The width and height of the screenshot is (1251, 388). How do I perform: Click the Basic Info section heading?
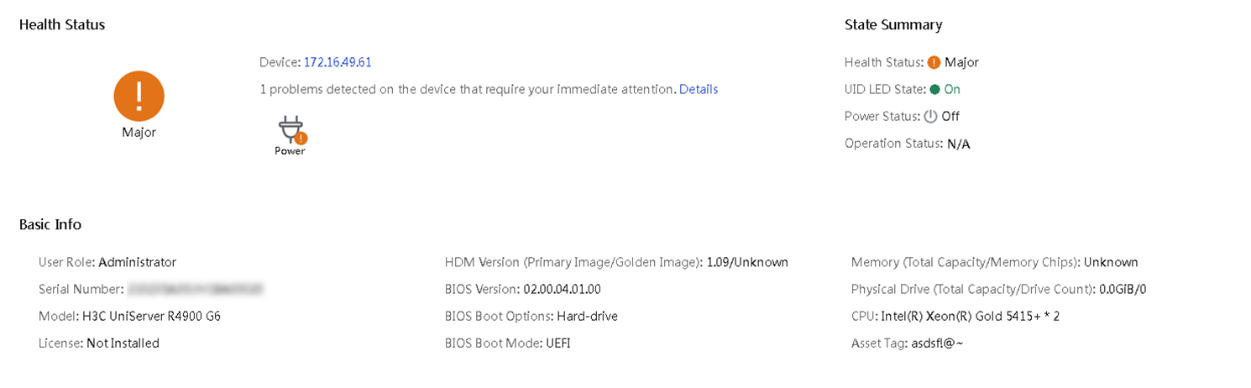[50, 224]
